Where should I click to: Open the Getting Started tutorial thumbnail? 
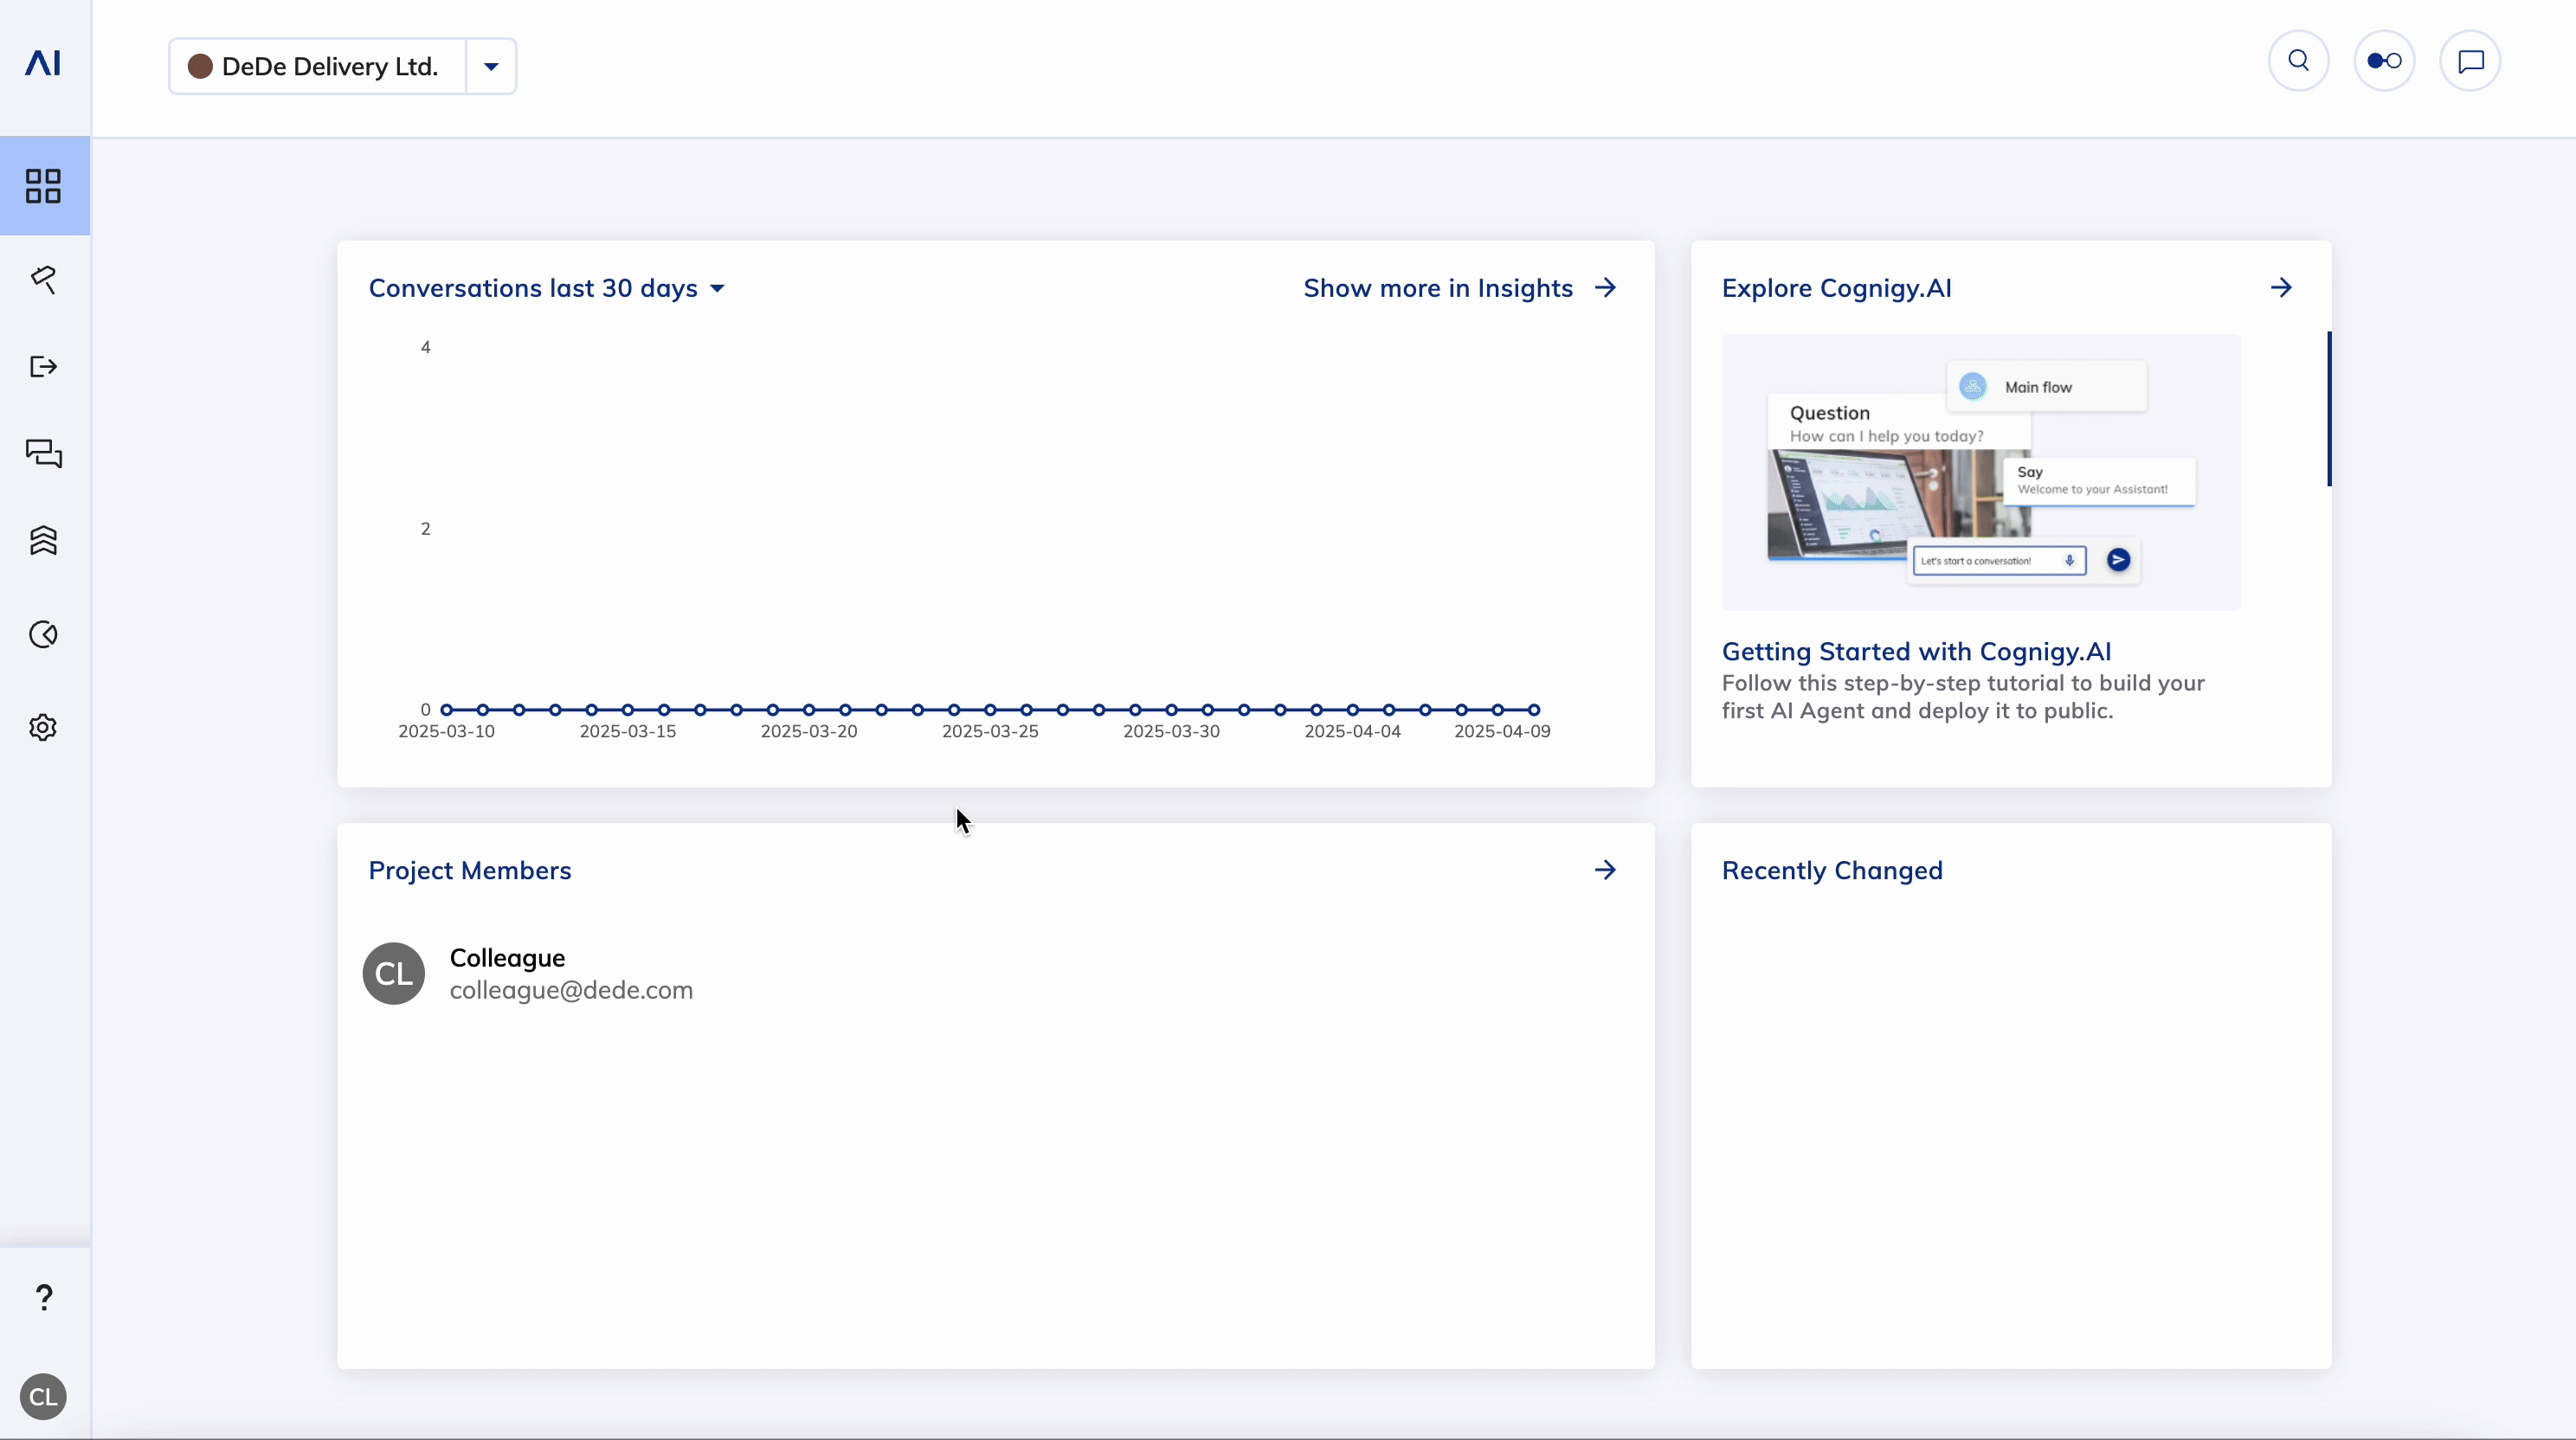point(1981,472)
